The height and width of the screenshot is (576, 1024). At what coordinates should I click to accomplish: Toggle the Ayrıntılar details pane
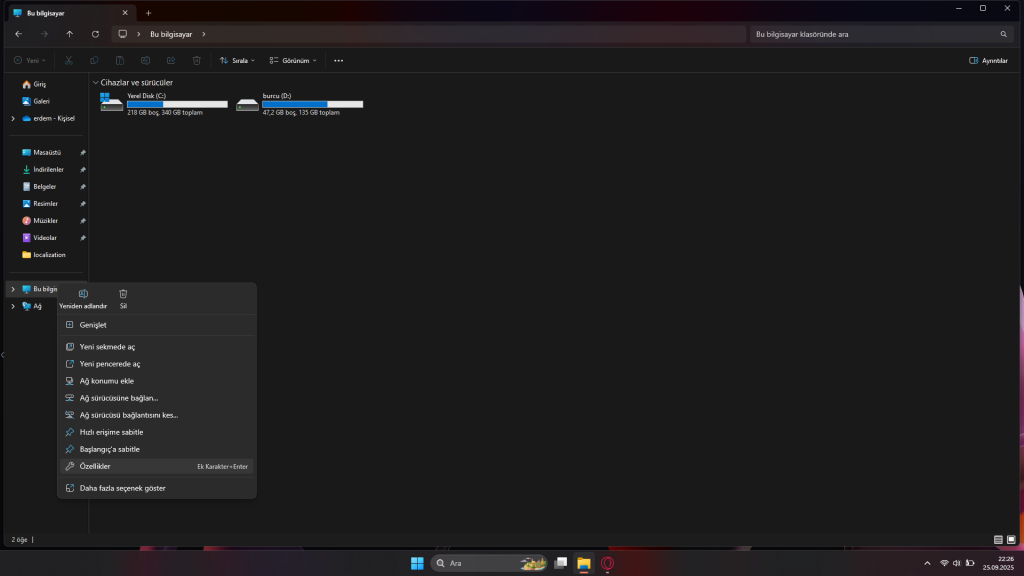[988, 60]
